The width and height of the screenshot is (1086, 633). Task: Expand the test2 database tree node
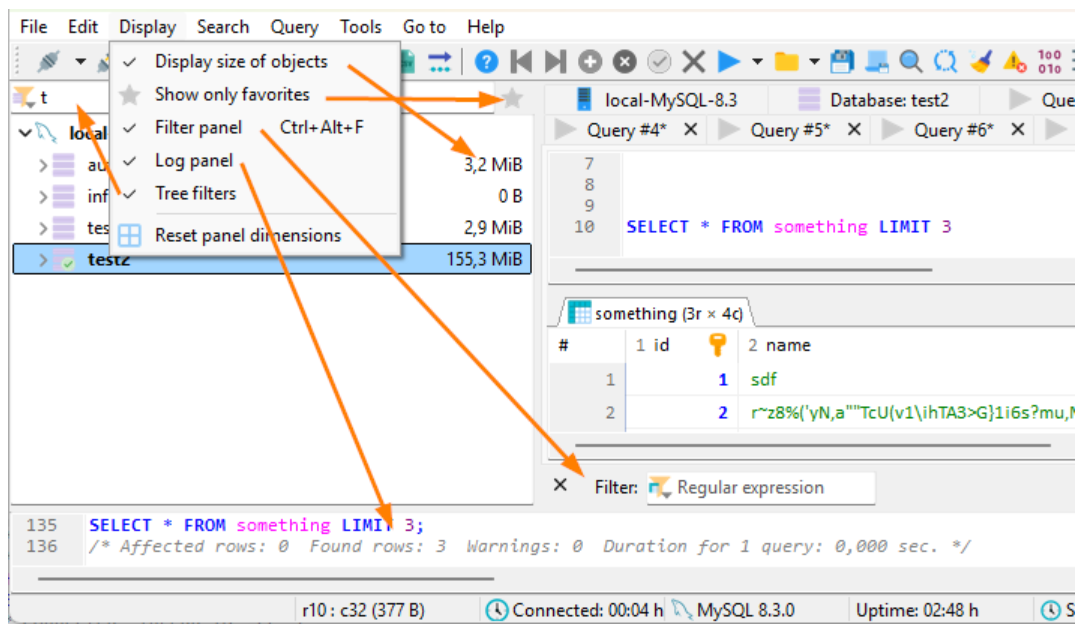(x=43, y=261)
